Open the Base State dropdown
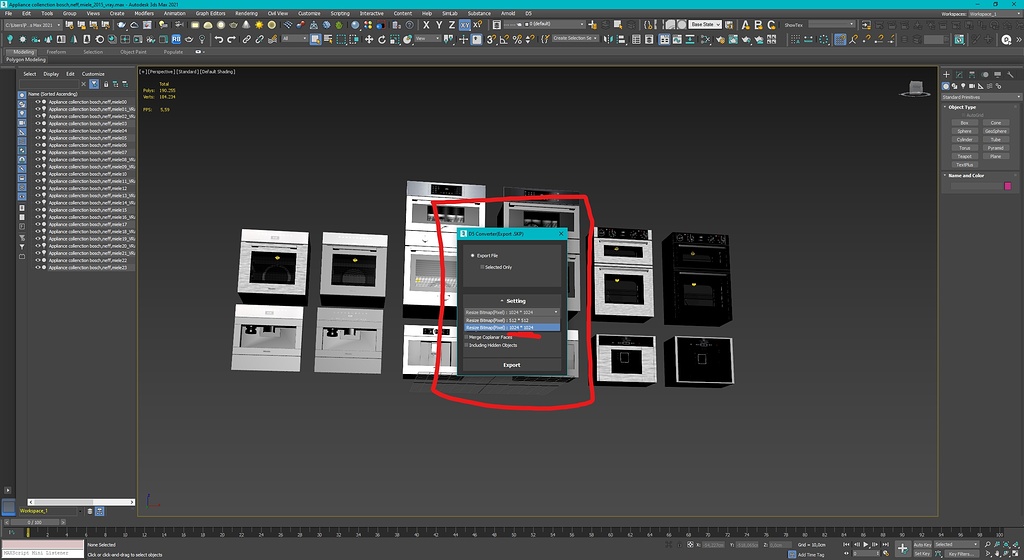Image resolution: width=1024 pixels, height=560 pixels. (705, 24)
